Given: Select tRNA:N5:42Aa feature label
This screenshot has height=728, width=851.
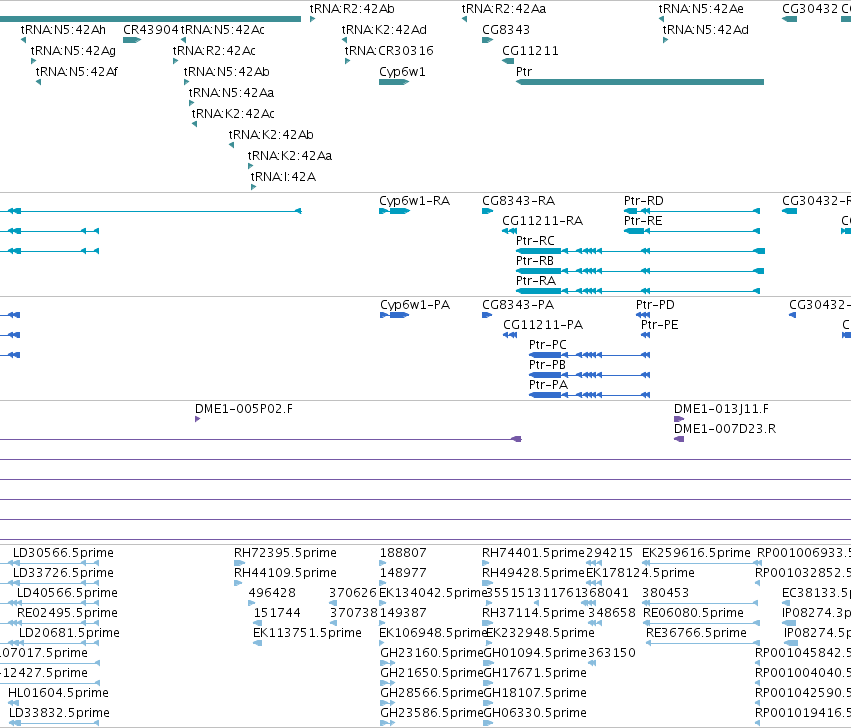Looking at the screenshot, I should pos(231,93).
